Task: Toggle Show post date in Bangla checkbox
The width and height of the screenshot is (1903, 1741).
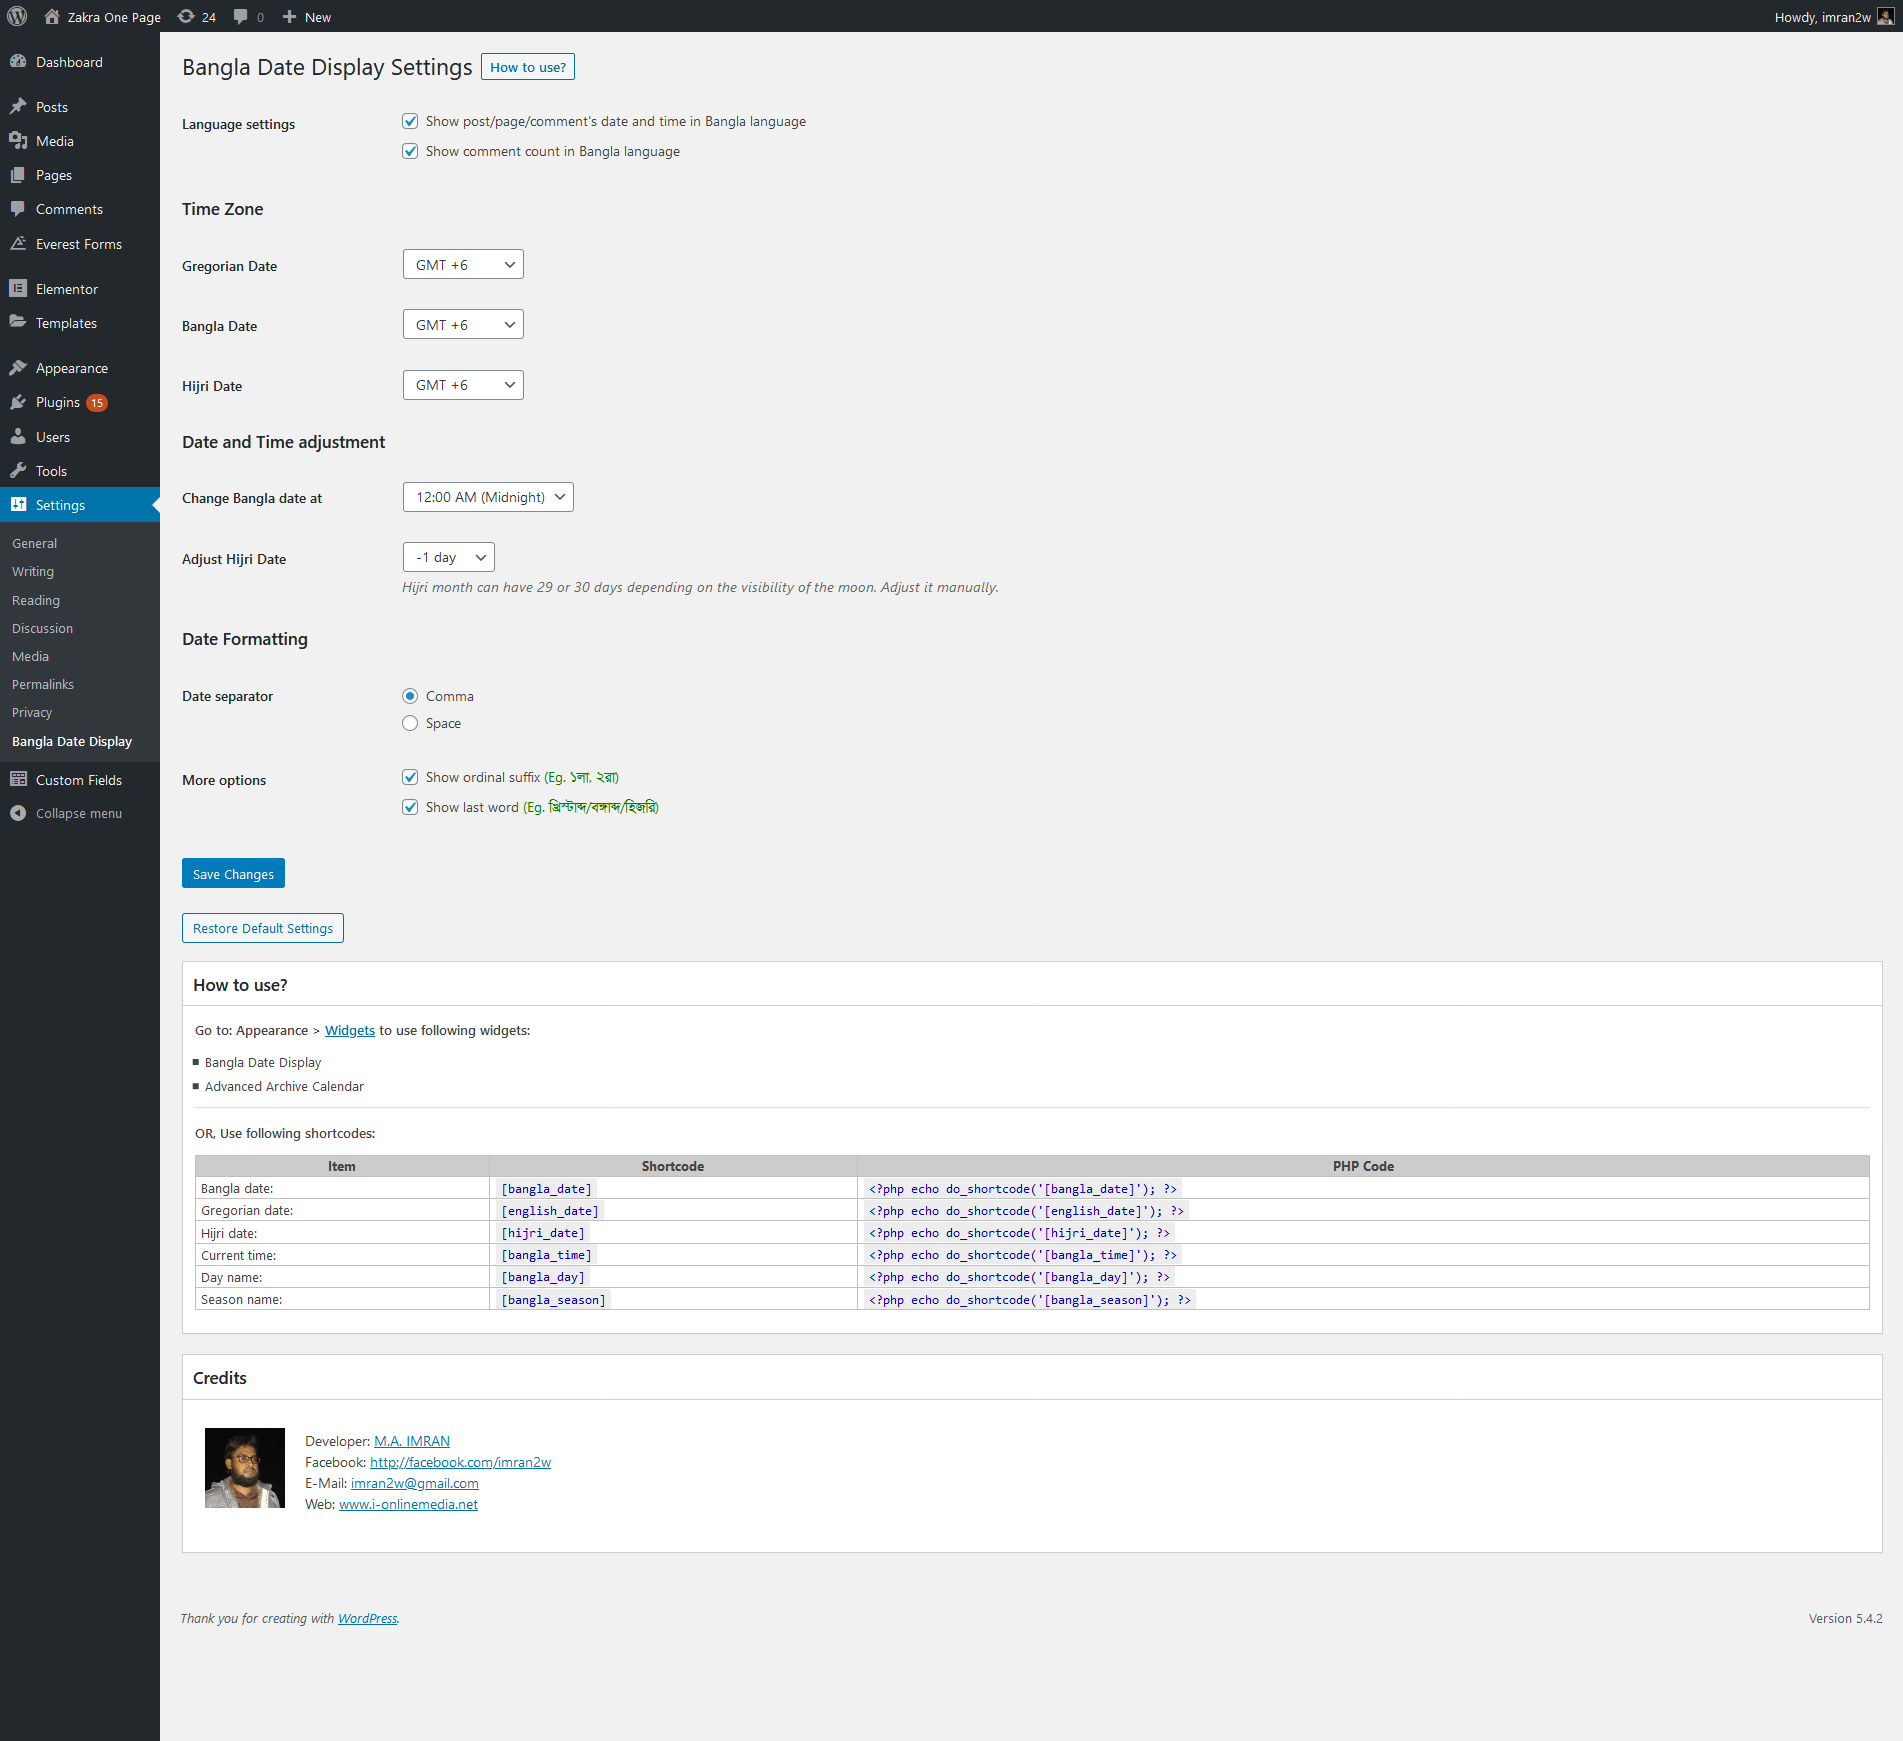Action: click(x=410, y=121)
